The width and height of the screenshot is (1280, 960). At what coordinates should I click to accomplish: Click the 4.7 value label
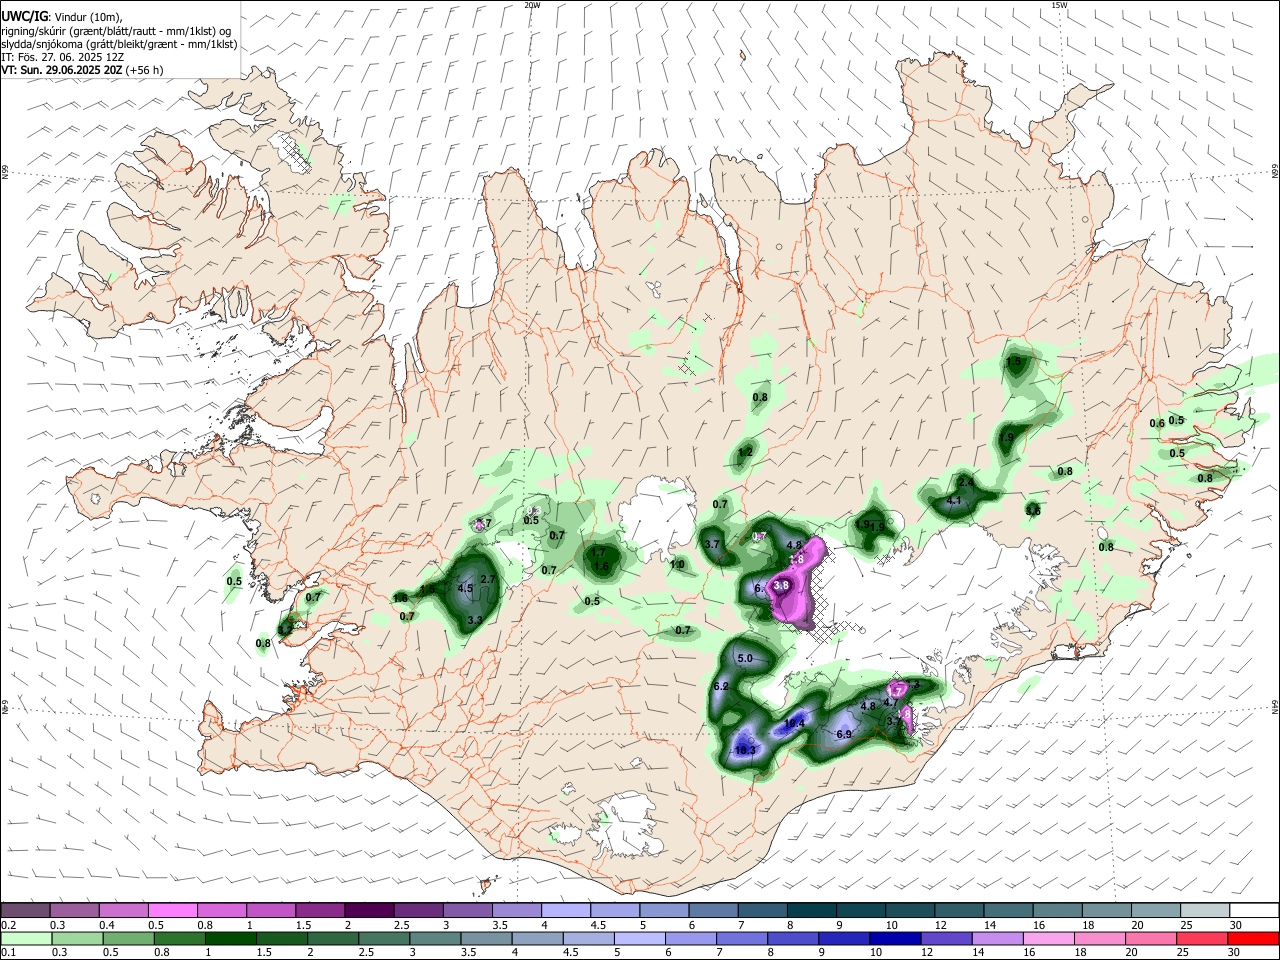(891, 702)
